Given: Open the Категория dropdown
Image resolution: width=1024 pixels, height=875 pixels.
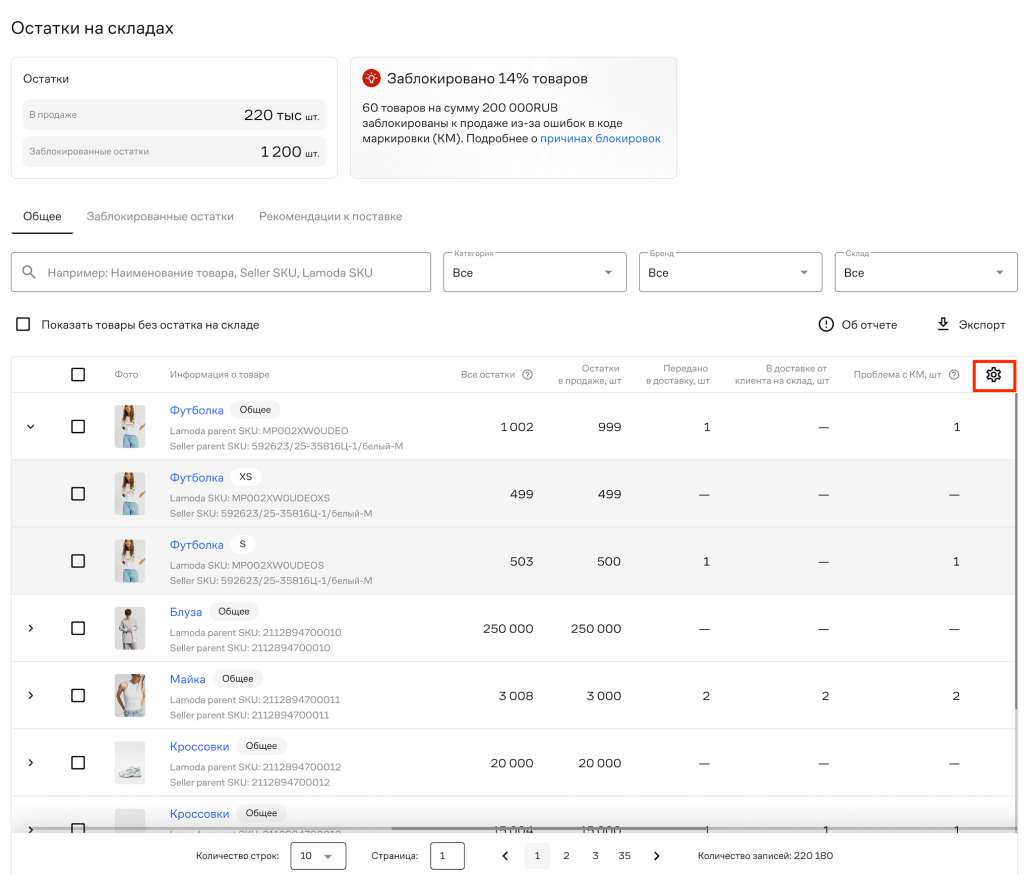Looking at the screenshot, I should (534, 272).
